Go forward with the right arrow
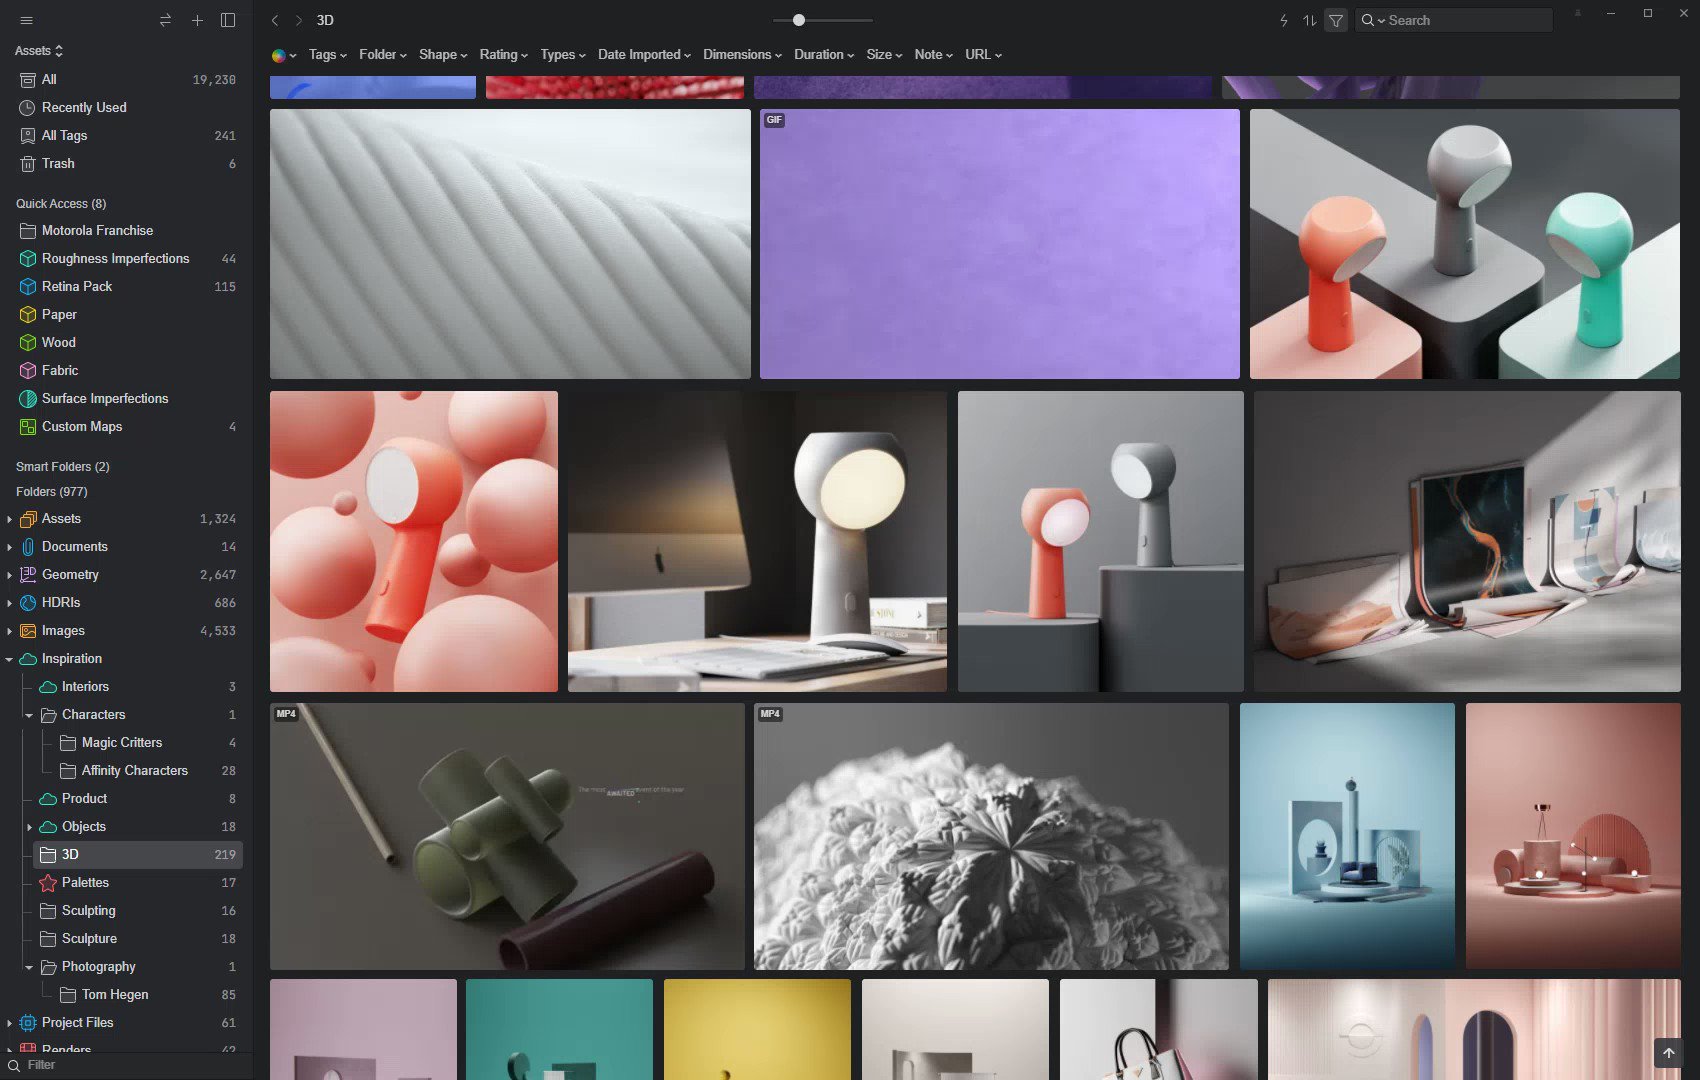Screen dimensions: 1700x1080 (x=298, y=20)
